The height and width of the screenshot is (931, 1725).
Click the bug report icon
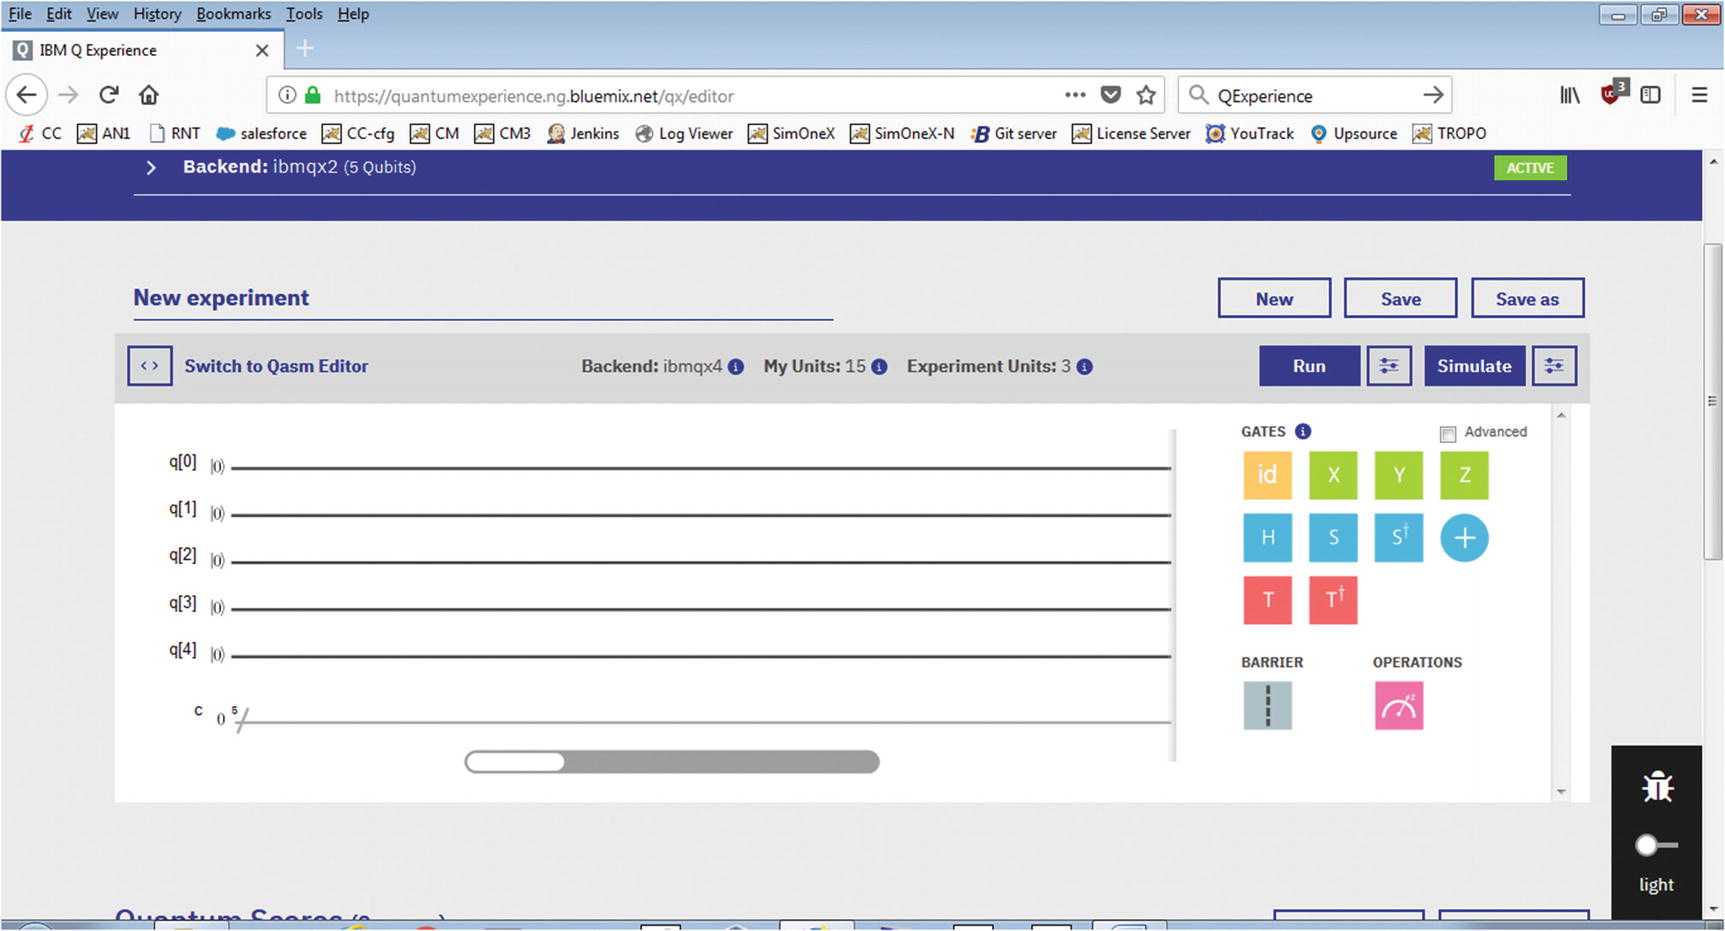click(x=1657, y=787)
